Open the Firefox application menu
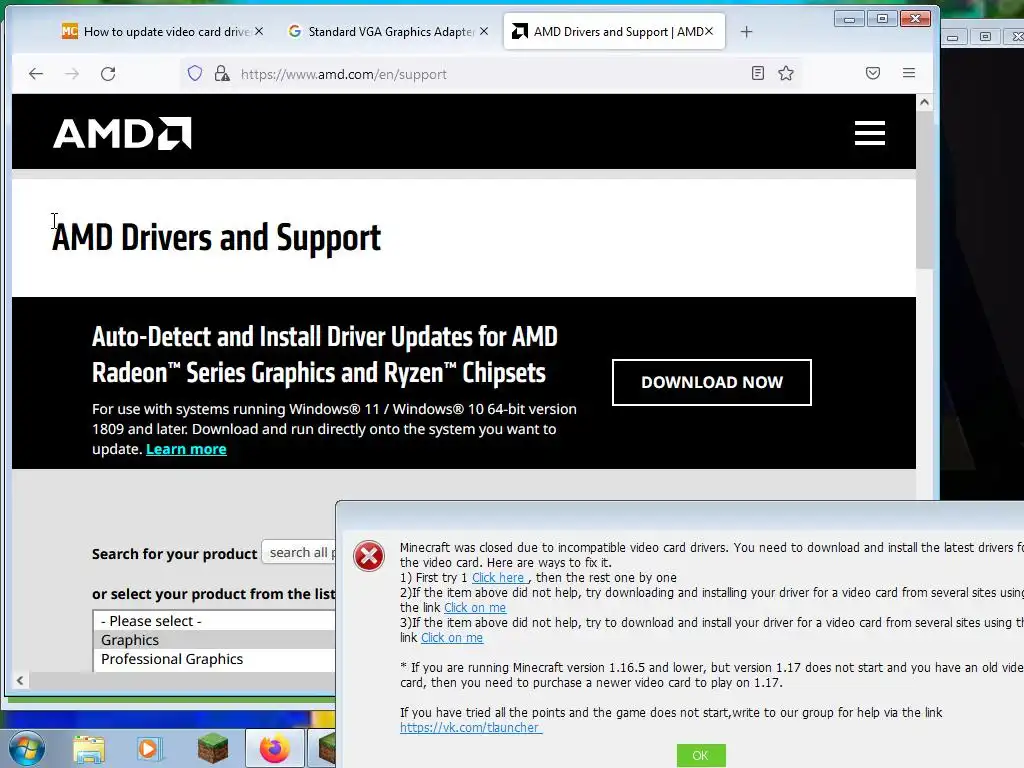Screen dimensions: 1024x768 [x=908, y=73]
